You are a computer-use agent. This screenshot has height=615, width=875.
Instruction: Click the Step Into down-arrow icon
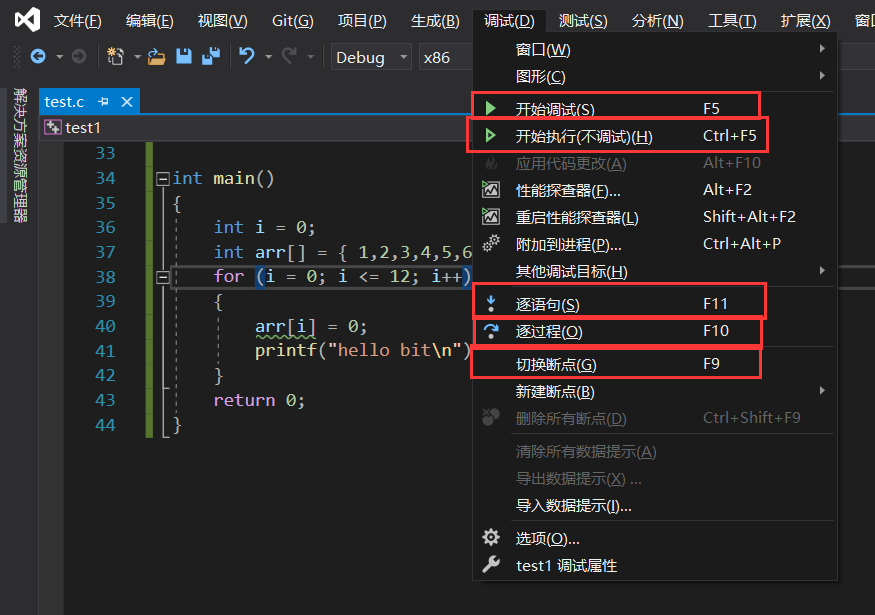pyautogui.click(x=491, y=303)
